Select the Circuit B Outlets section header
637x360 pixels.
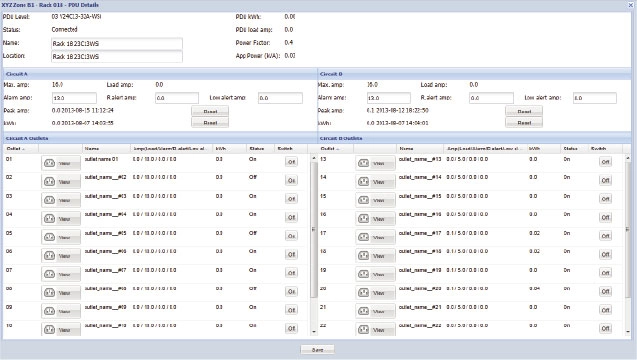pos(474,138)
